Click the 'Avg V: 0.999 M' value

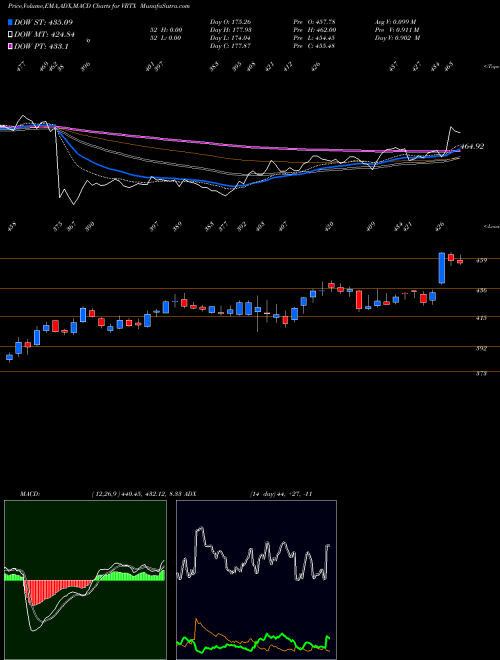tap(396, 22)
